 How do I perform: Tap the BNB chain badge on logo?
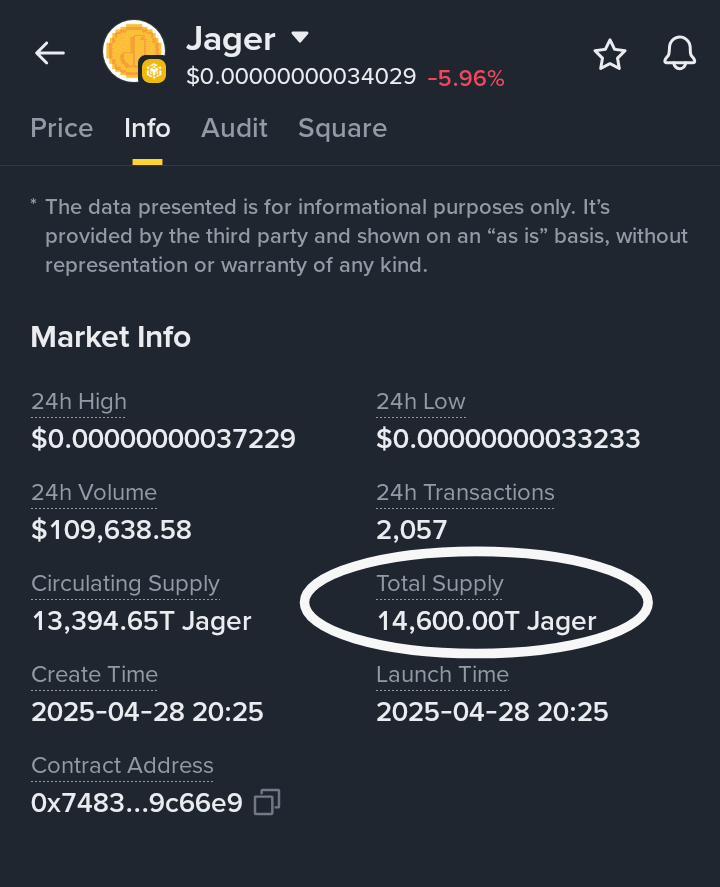[x=154, y=71]
